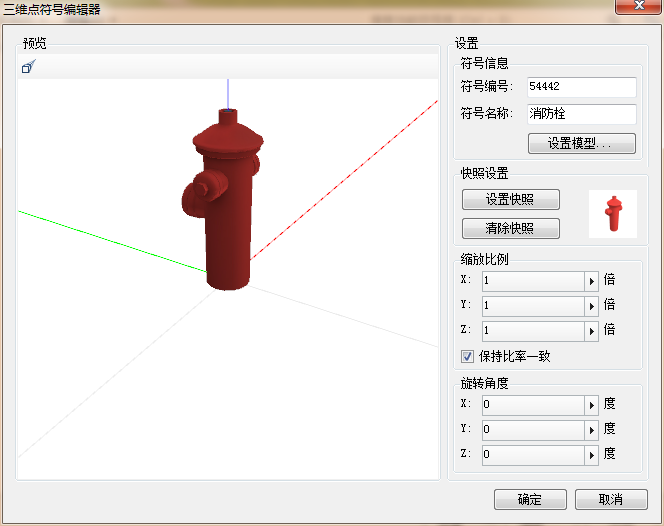Click the 符号编号 field showing 54442
The height and width of the screenshot is (526, 664).
(581, 87)
